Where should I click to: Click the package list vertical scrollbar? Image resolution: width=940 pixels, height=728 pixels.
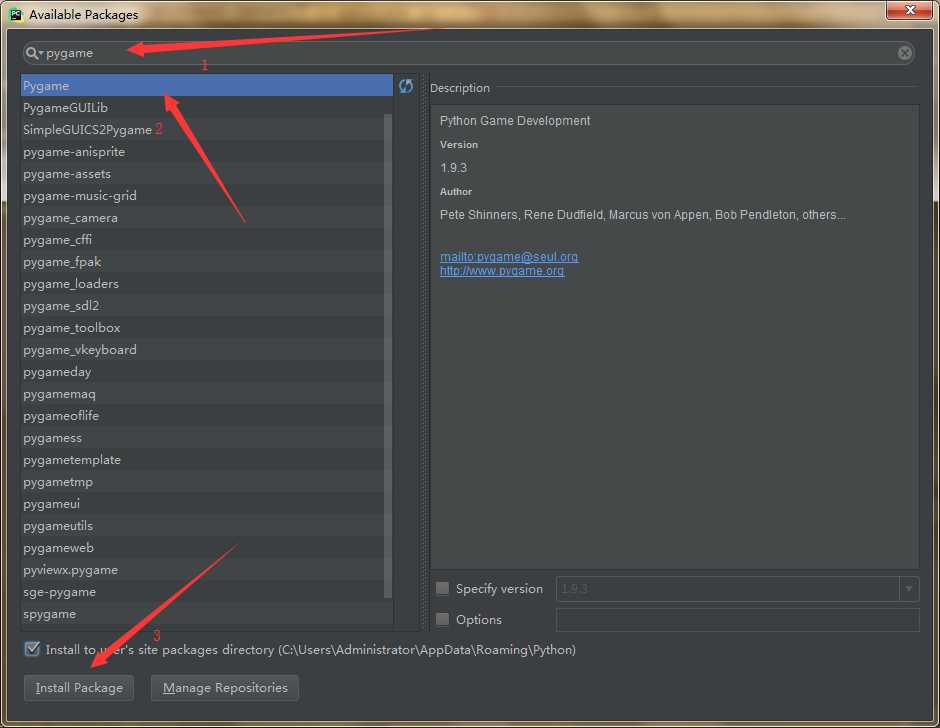388,355
